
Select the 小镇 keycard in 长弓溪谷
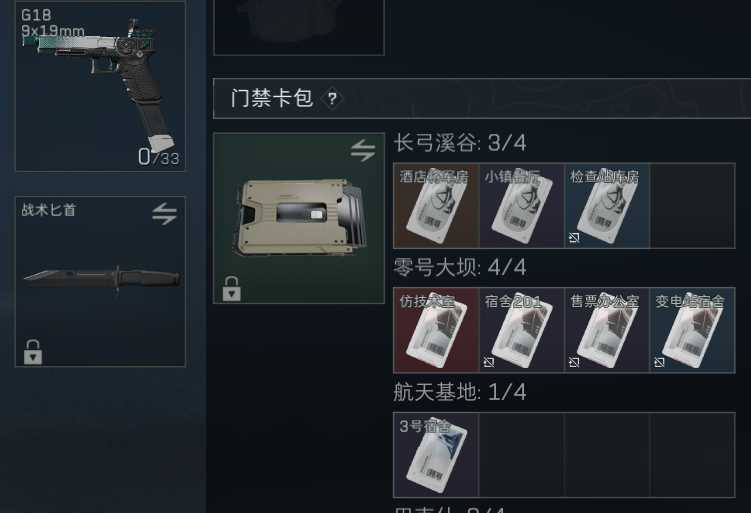(522, 205)
